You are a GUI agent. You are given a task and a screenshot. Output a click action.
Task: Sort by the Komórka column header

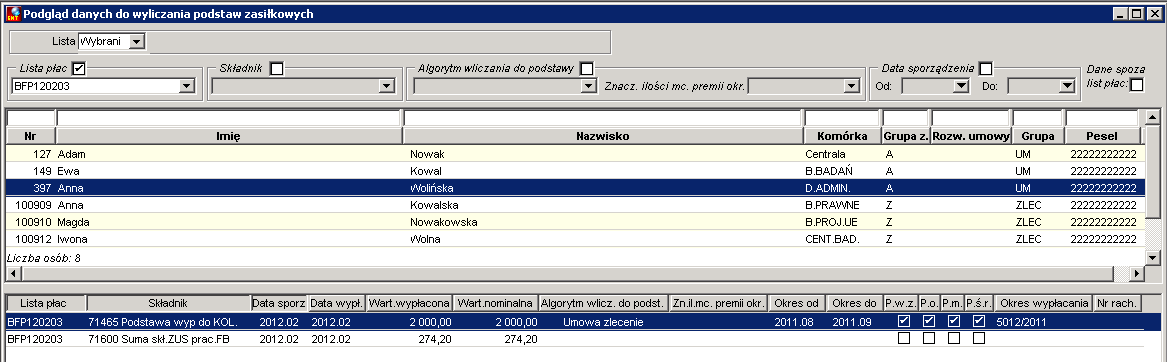click(843, 136)
